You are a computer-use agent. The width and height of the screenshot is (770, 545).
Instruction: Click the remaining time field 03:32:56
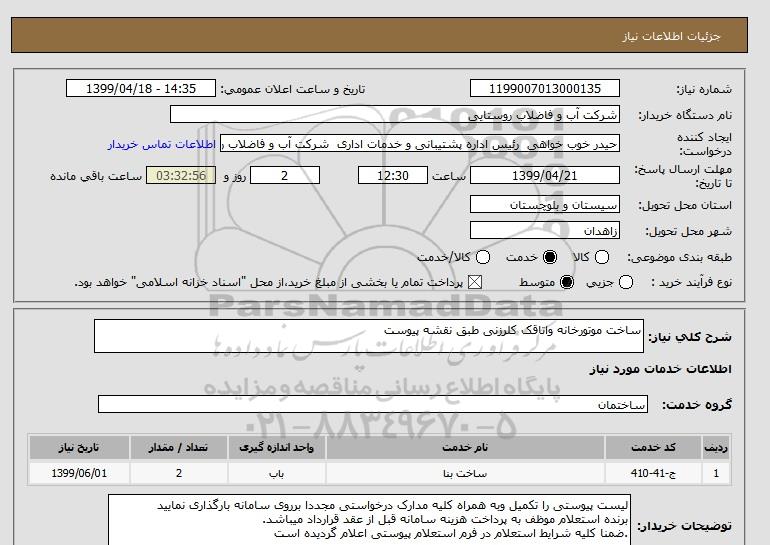tap(181, 175)
